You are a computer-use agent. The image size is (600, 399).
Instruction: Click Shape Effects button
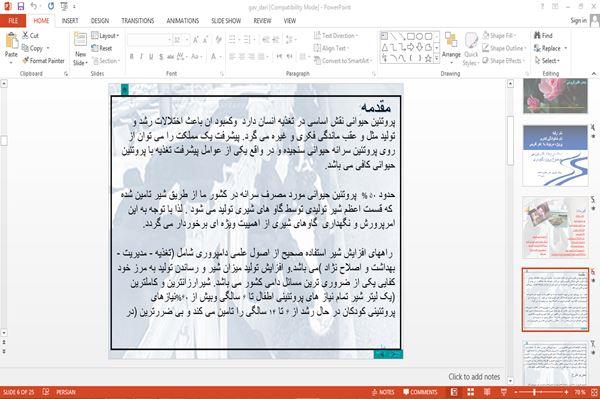tap(503, 61)
